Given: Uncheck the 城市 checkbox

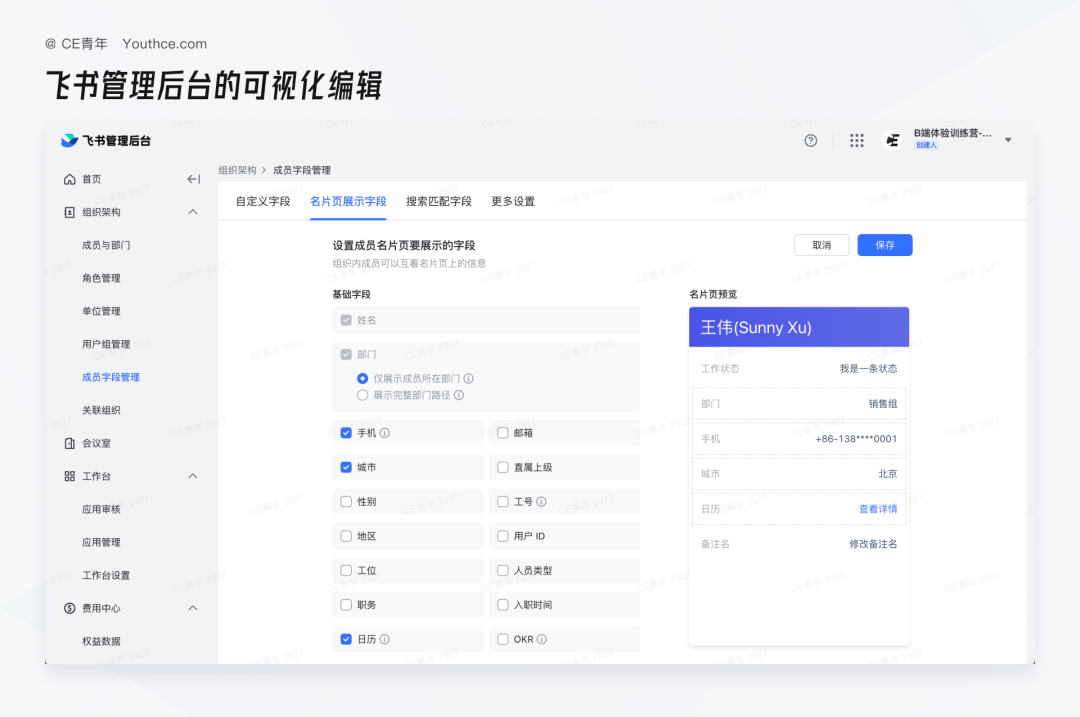Looking at the screenshot, I should click(x=346, y=467).
